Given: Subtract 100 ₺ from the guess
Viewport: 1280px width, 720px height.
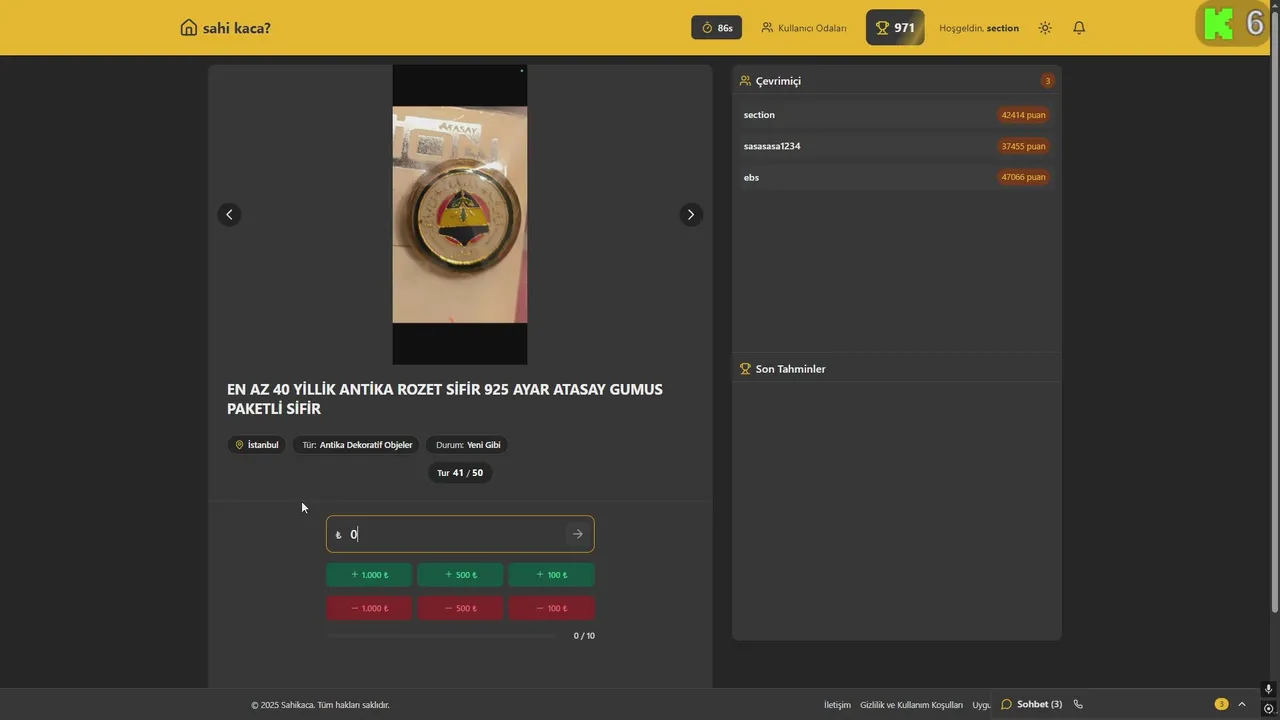Looking at the screenshot, I should point(551,608).
